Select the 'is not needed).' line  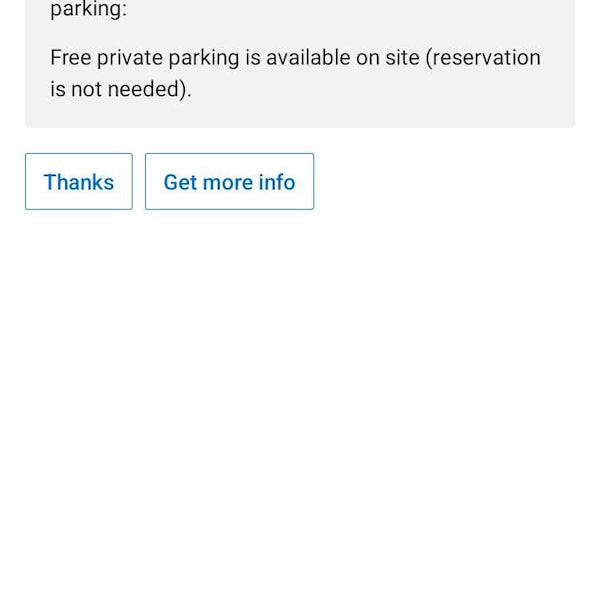(x=121, y=90)
